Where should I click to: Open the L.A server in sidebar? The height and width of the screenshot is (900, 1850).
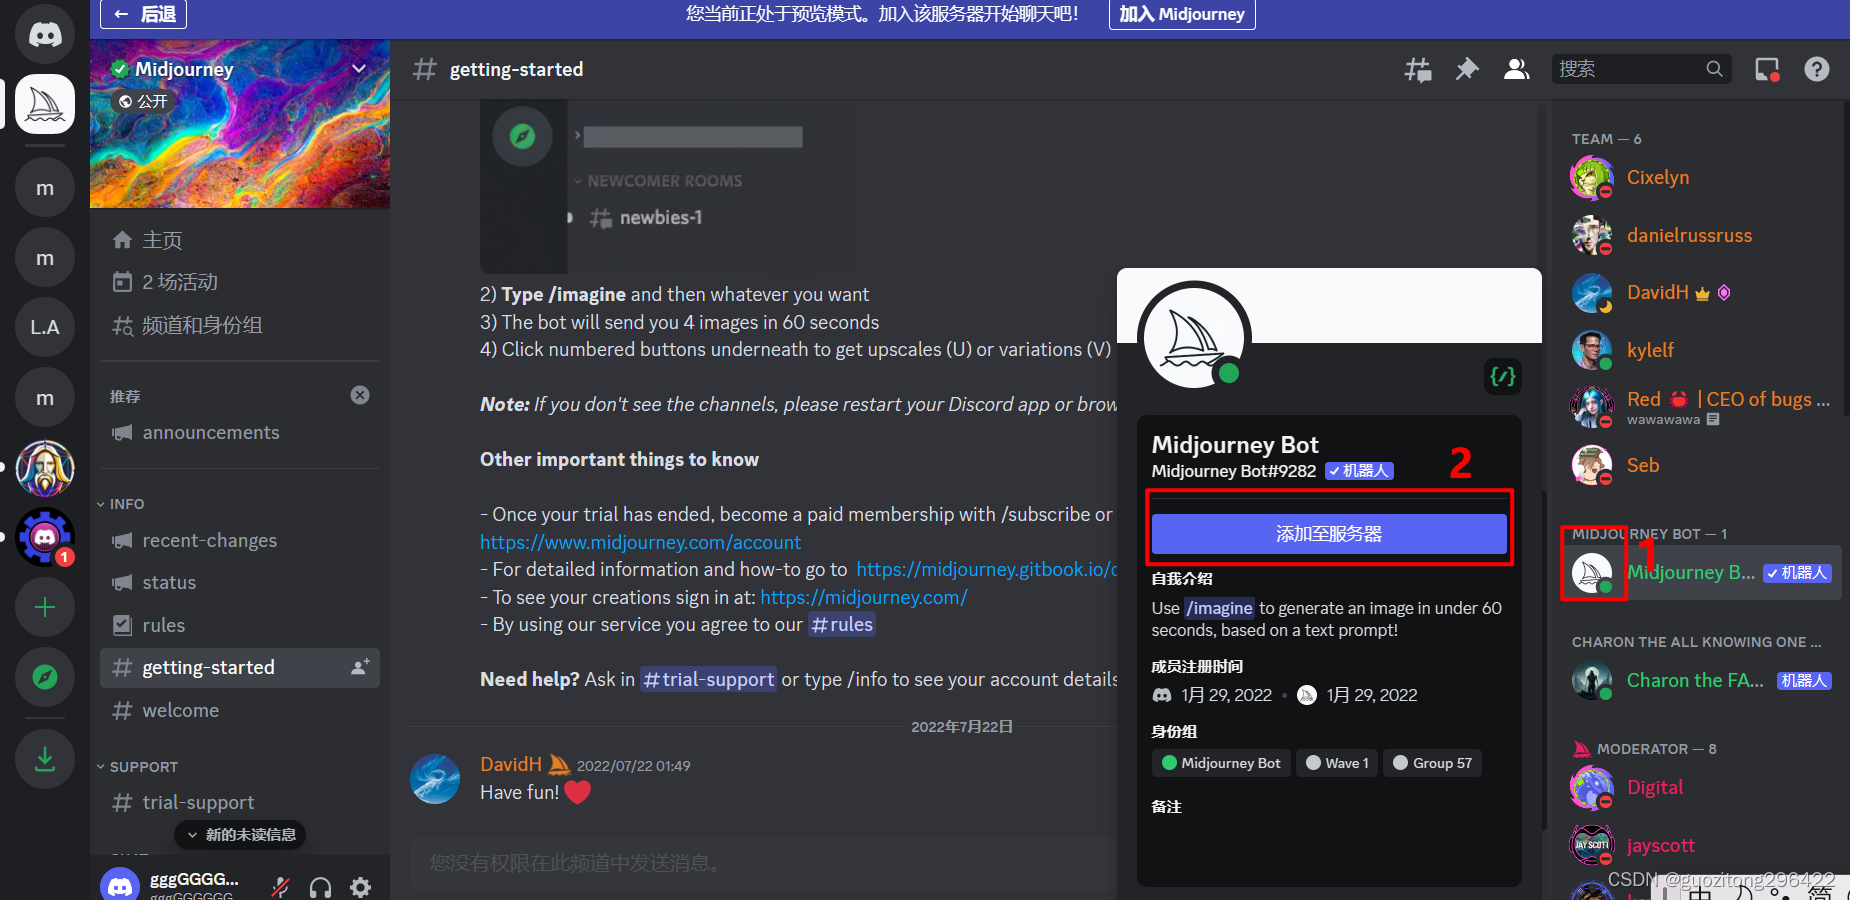(45, 327)
